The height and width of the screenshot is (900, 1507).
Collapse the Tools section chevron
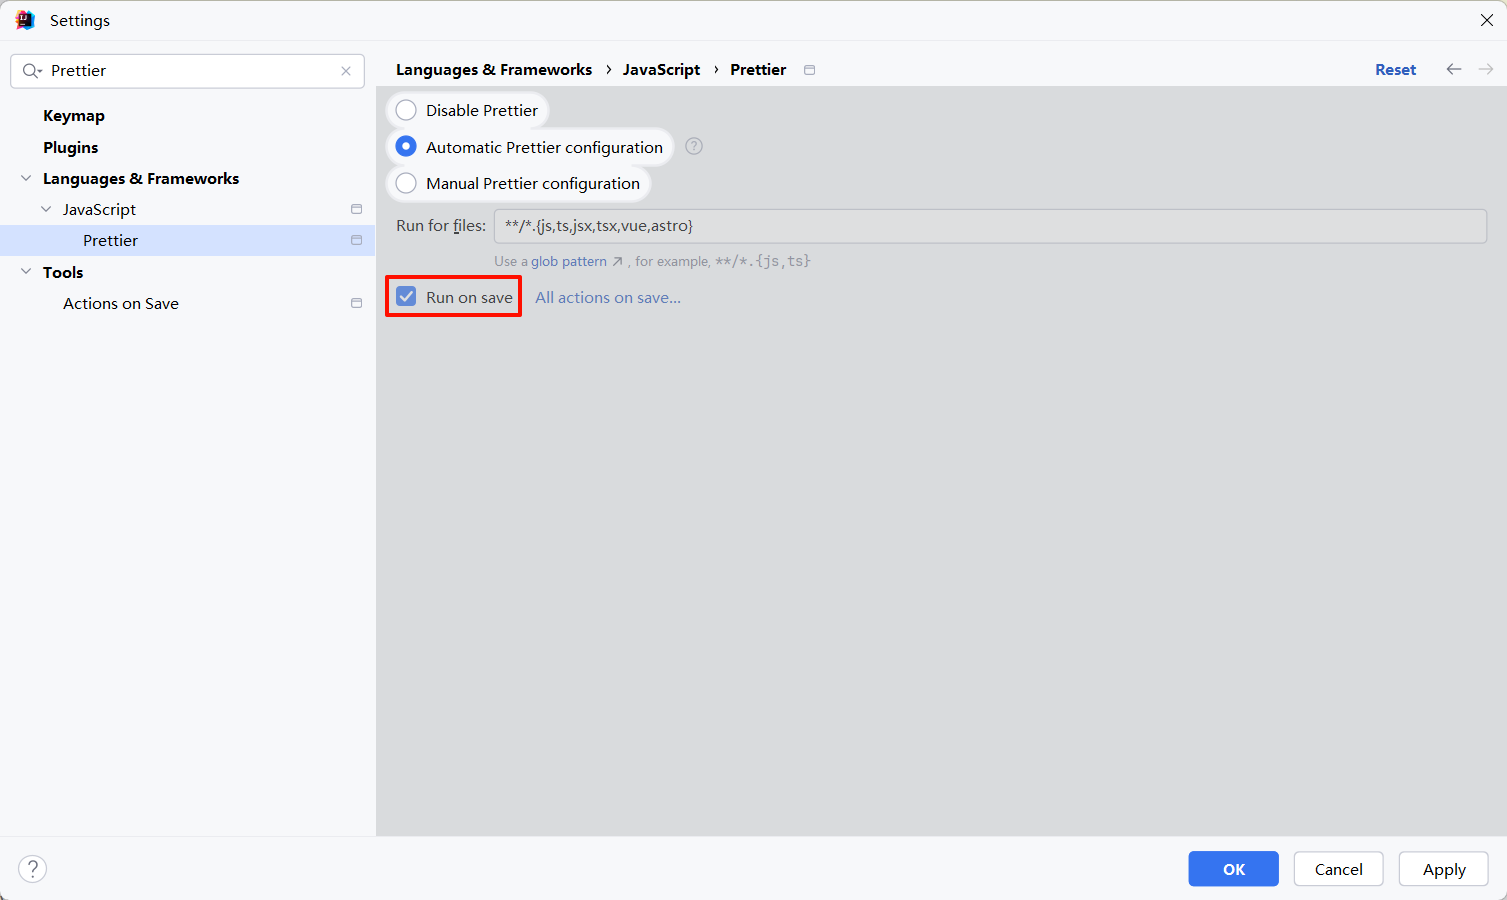26,272
